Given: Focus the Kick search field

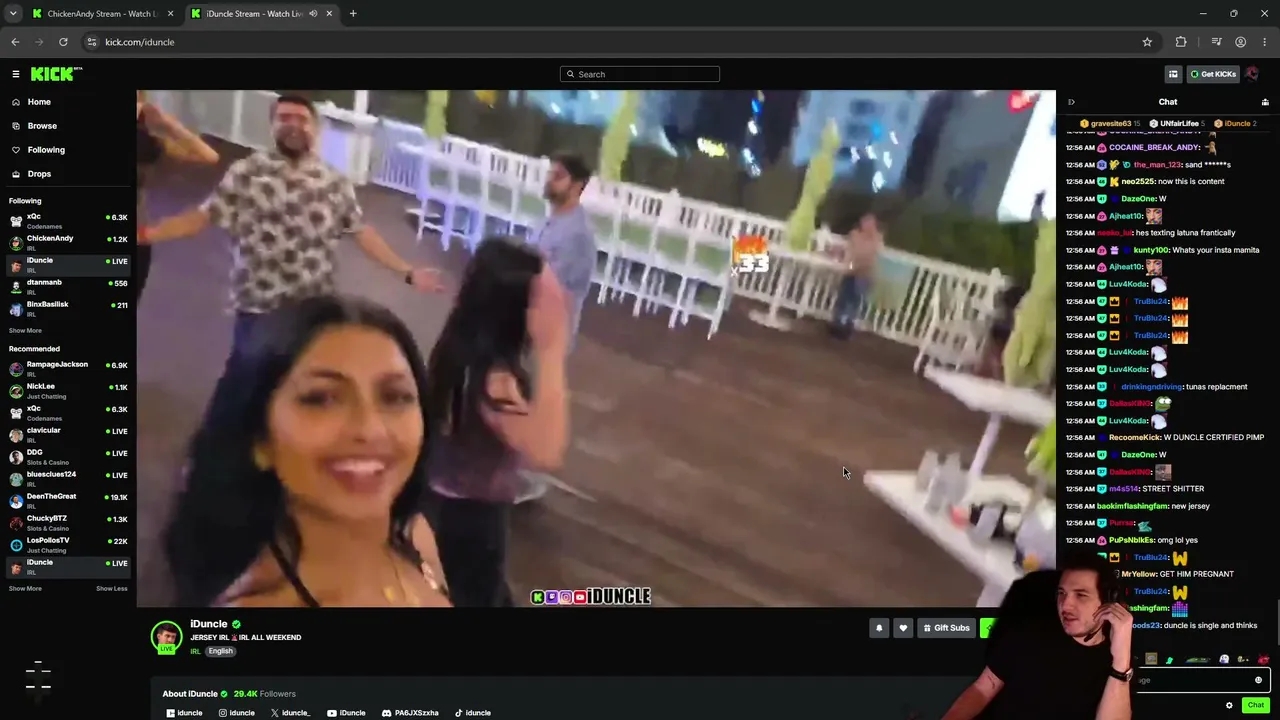Looking at the screenshot, I should [640, 74].
